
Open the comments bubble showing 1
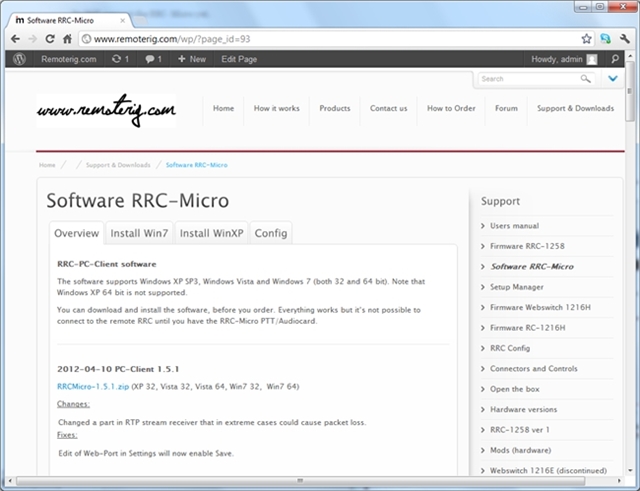(153, 59)
